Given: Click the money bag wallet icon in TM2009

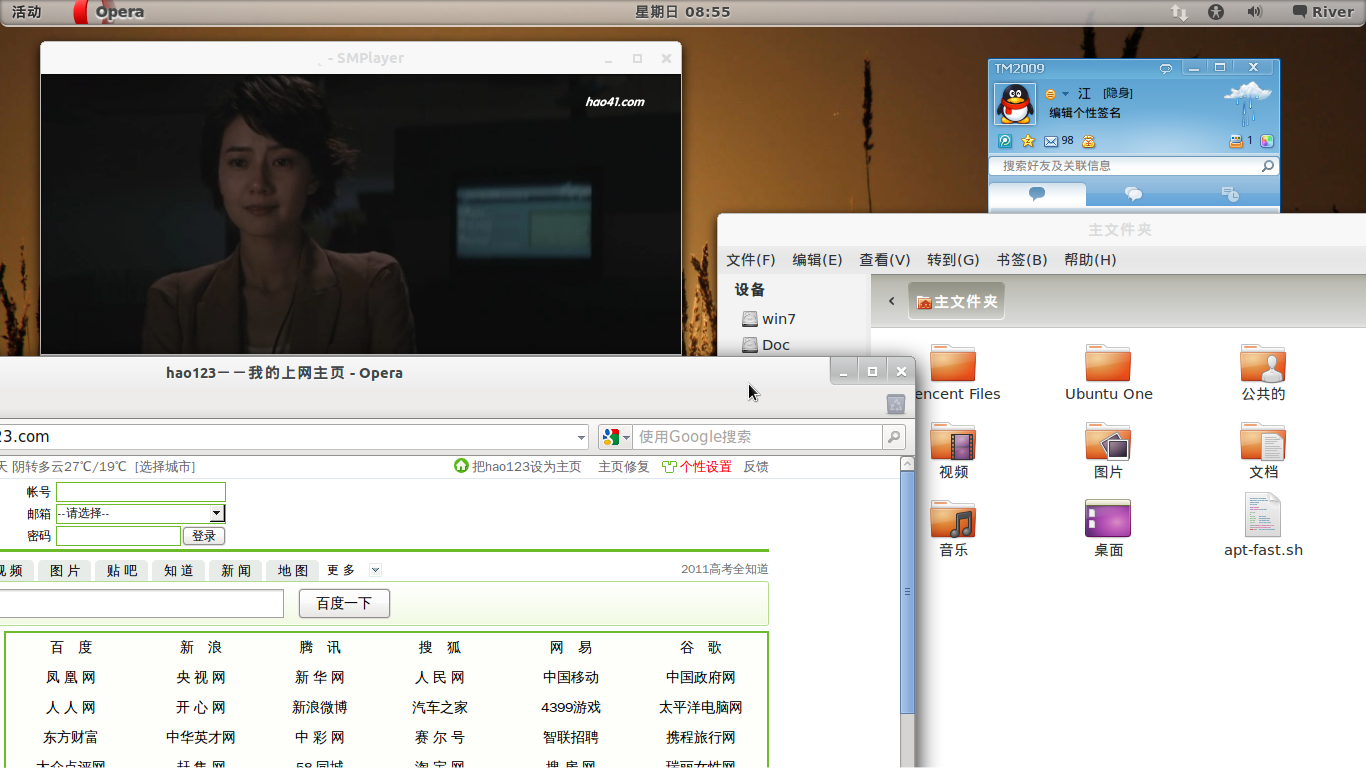Looking at the screenshot, I should pyautogui.click(x=1089, y=141).
